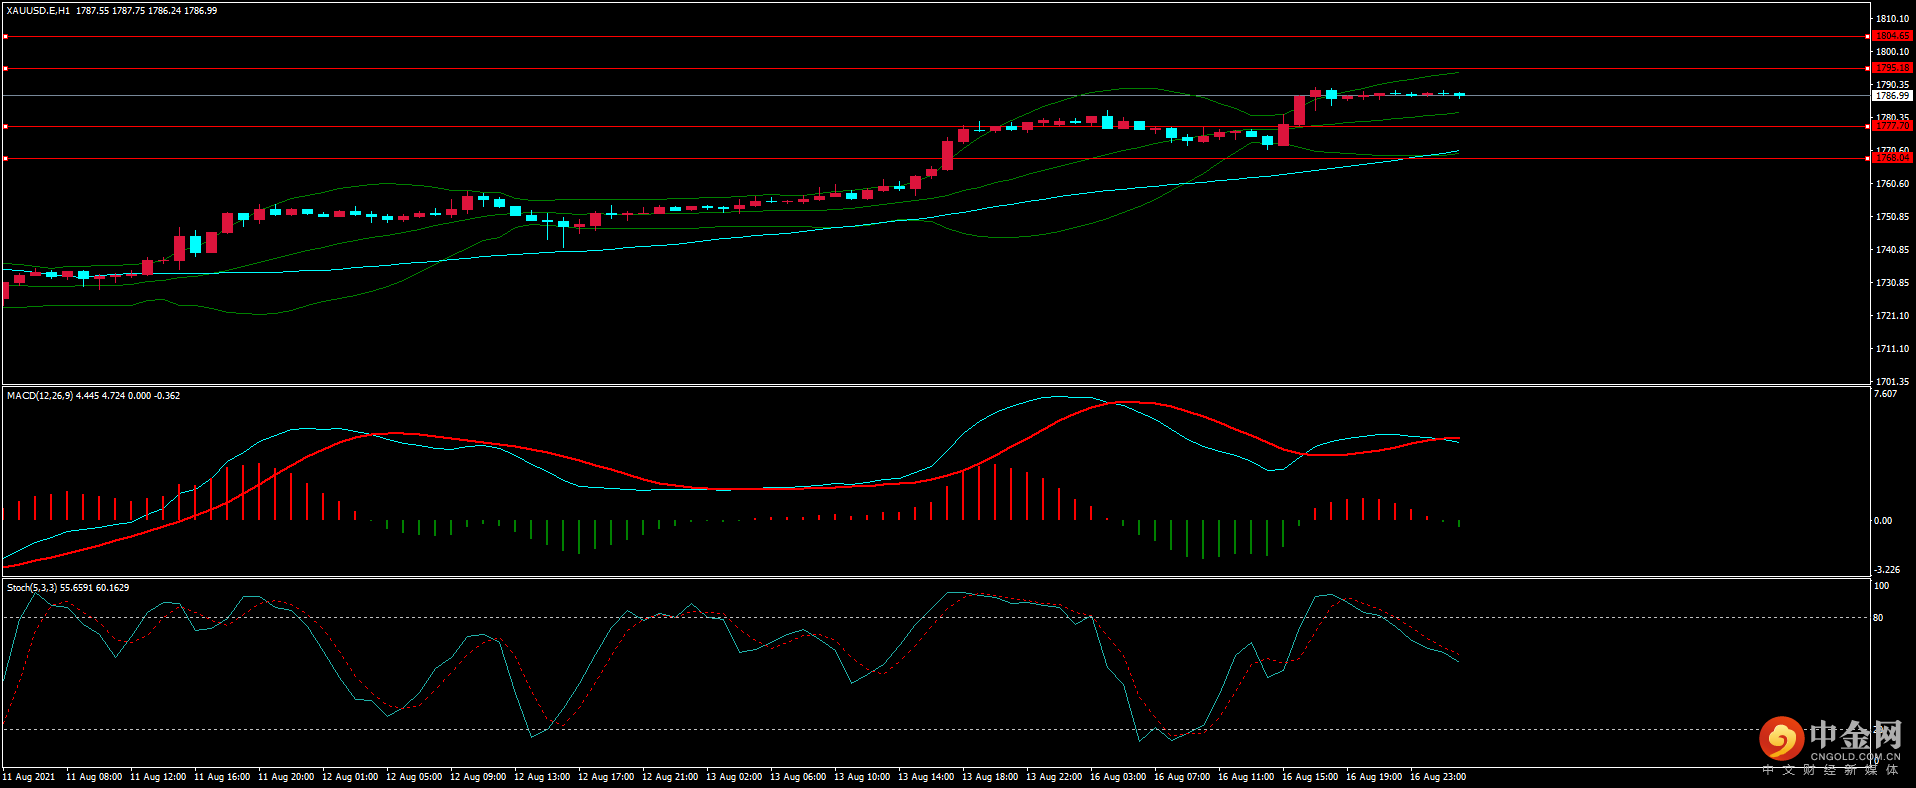This screenshot has height=788, width=1916.
Task: Select the left anchor of 1768.04 line
Action: pyautogui.click(x=5, y=159)
